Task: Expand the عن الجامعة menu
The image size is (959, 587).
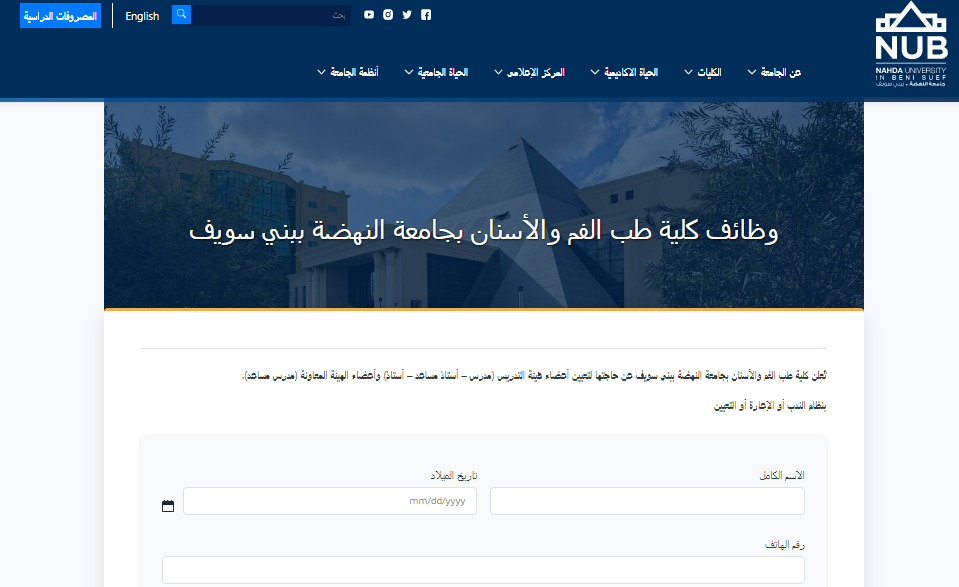Action: point(774,72)
